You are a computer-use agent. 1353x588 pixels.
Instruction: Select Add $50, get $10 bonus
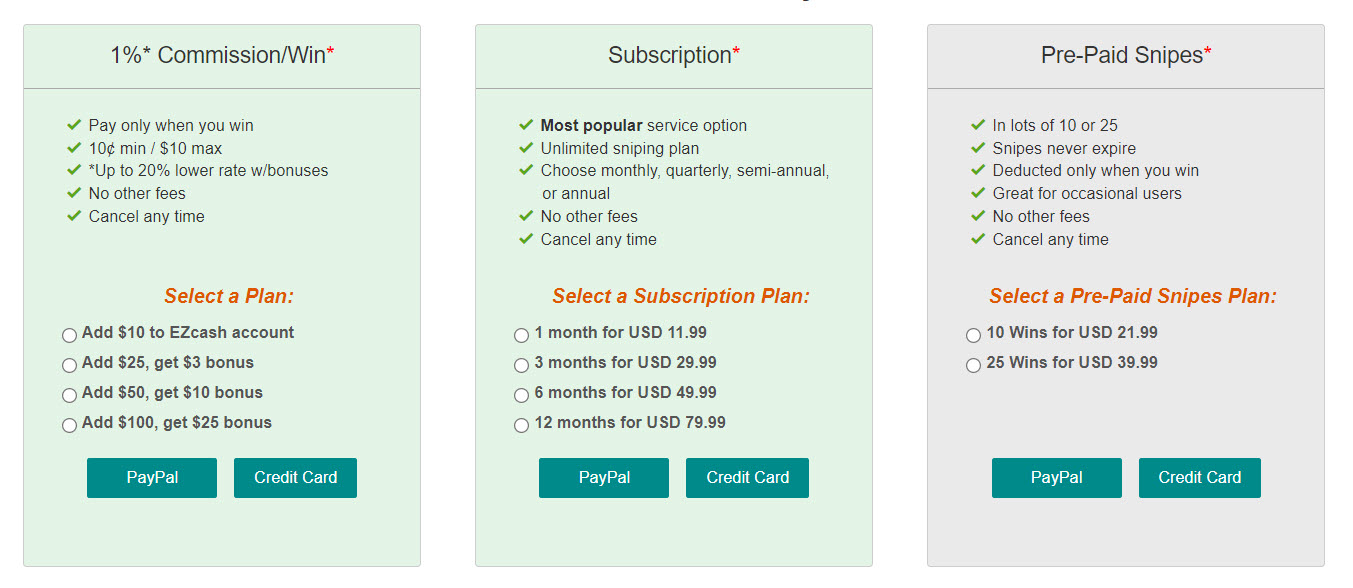point(69,395)
